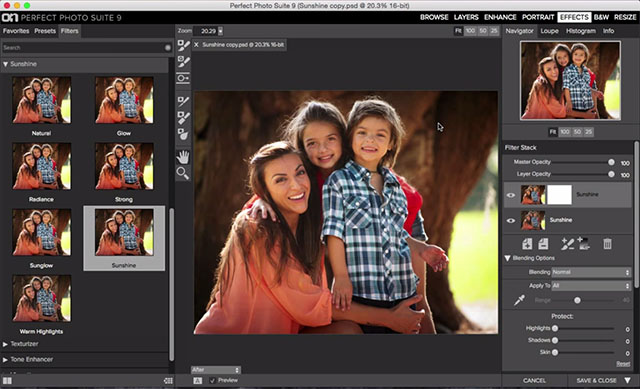Open the After view mode dropdown
Viewport: 640px width, 389px height.
(x=216, y=370)
